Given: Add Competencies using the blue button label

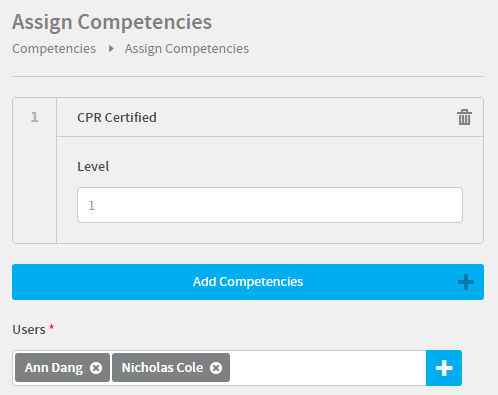Looking at the screenshot, I should pyautogui.click(x=248, y=282).
